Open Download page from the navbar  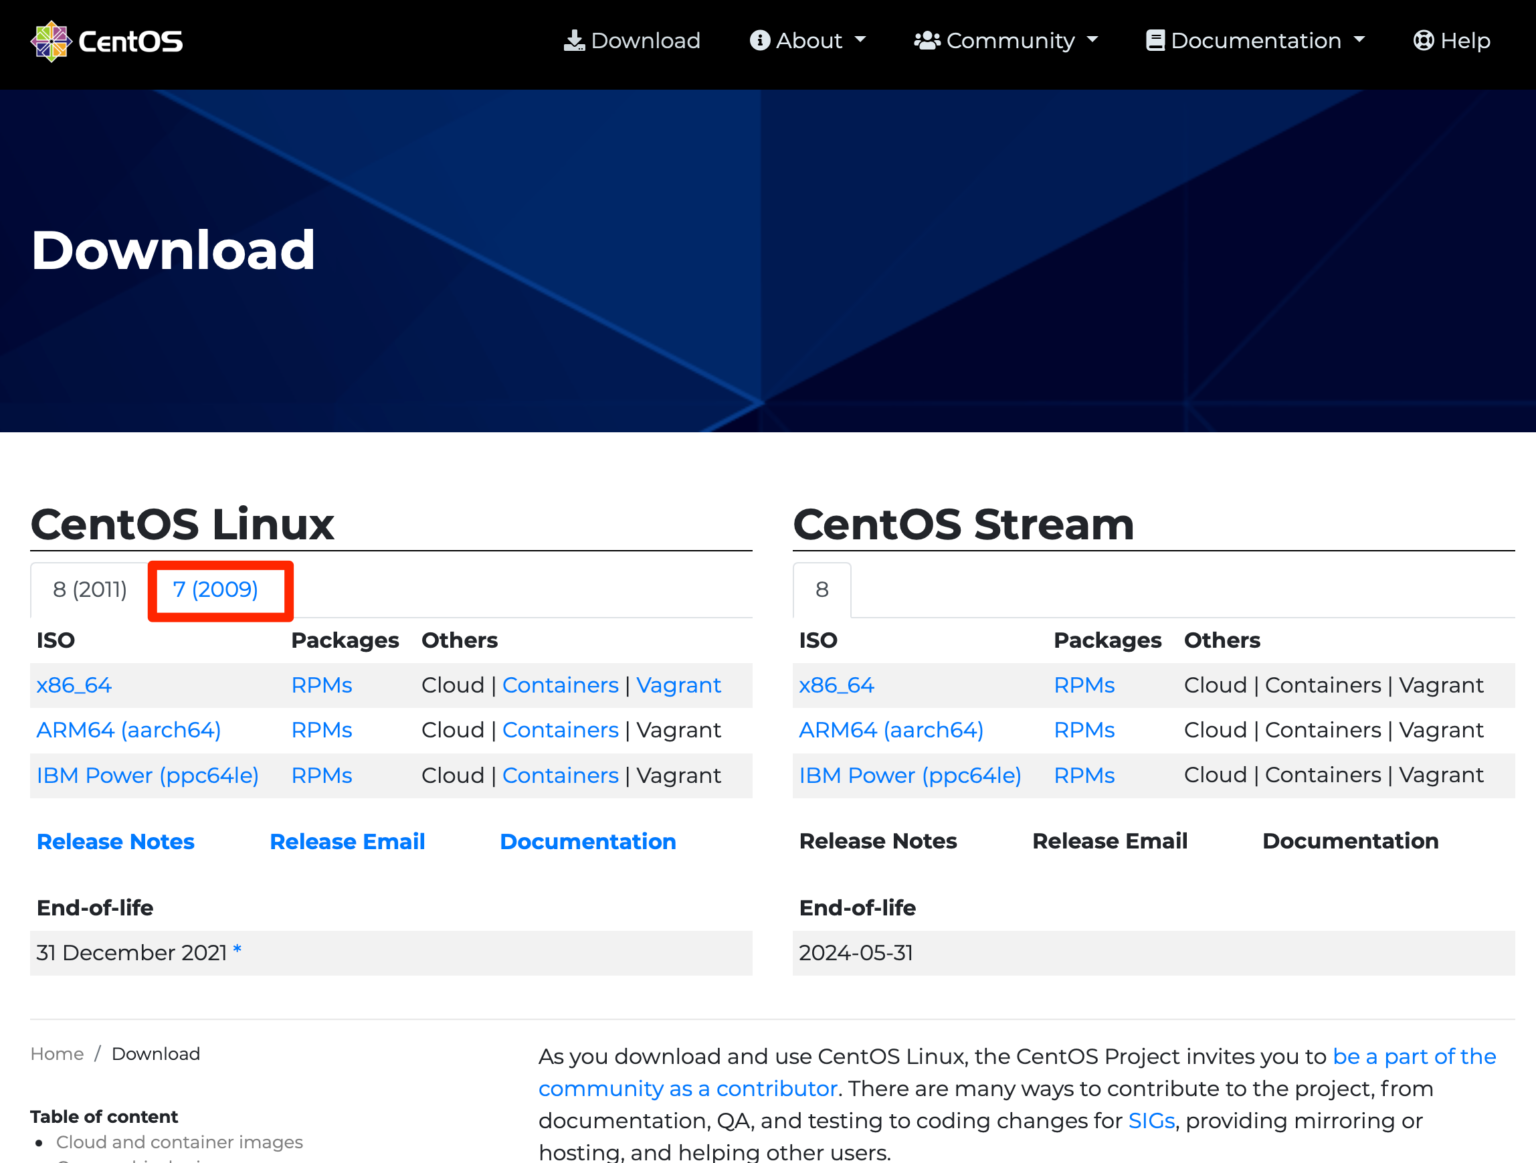point(632,40)
